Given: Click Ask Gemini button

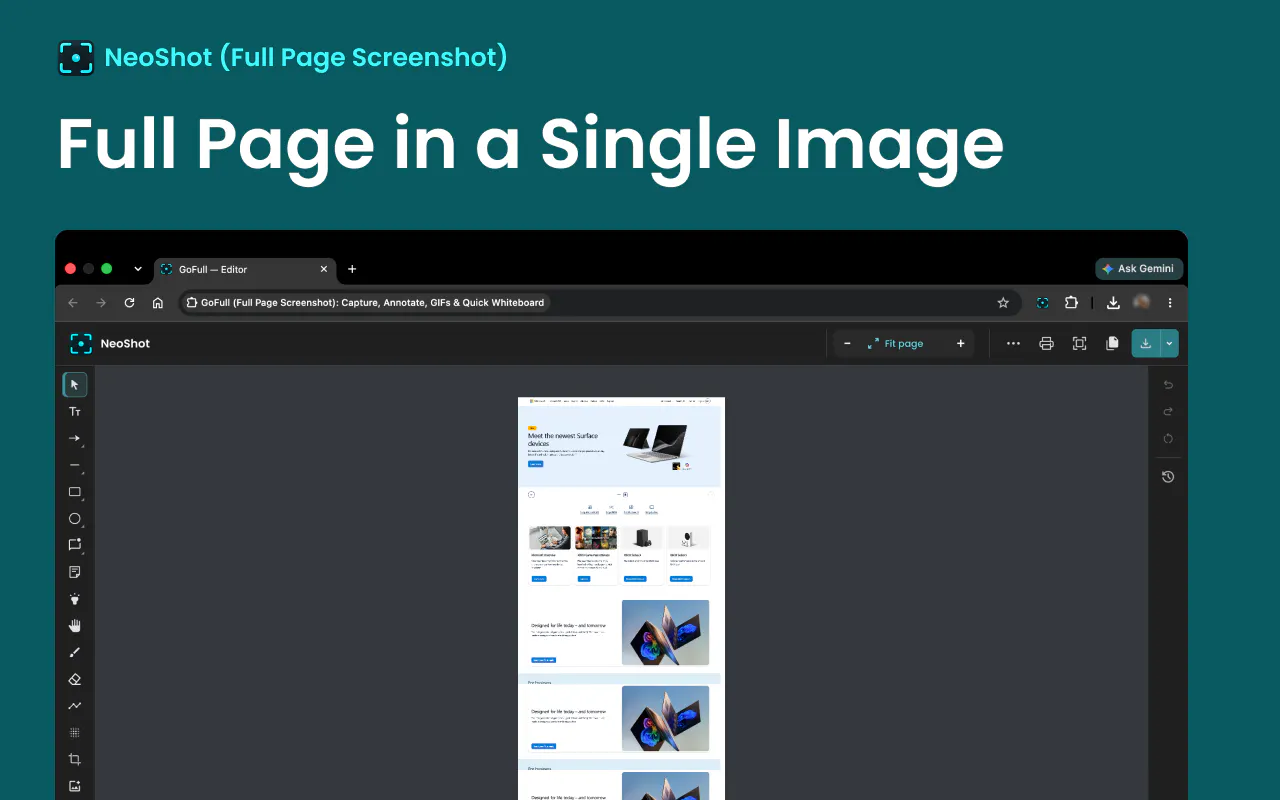Looking at the screenshot, I should tap(1139, 269).
